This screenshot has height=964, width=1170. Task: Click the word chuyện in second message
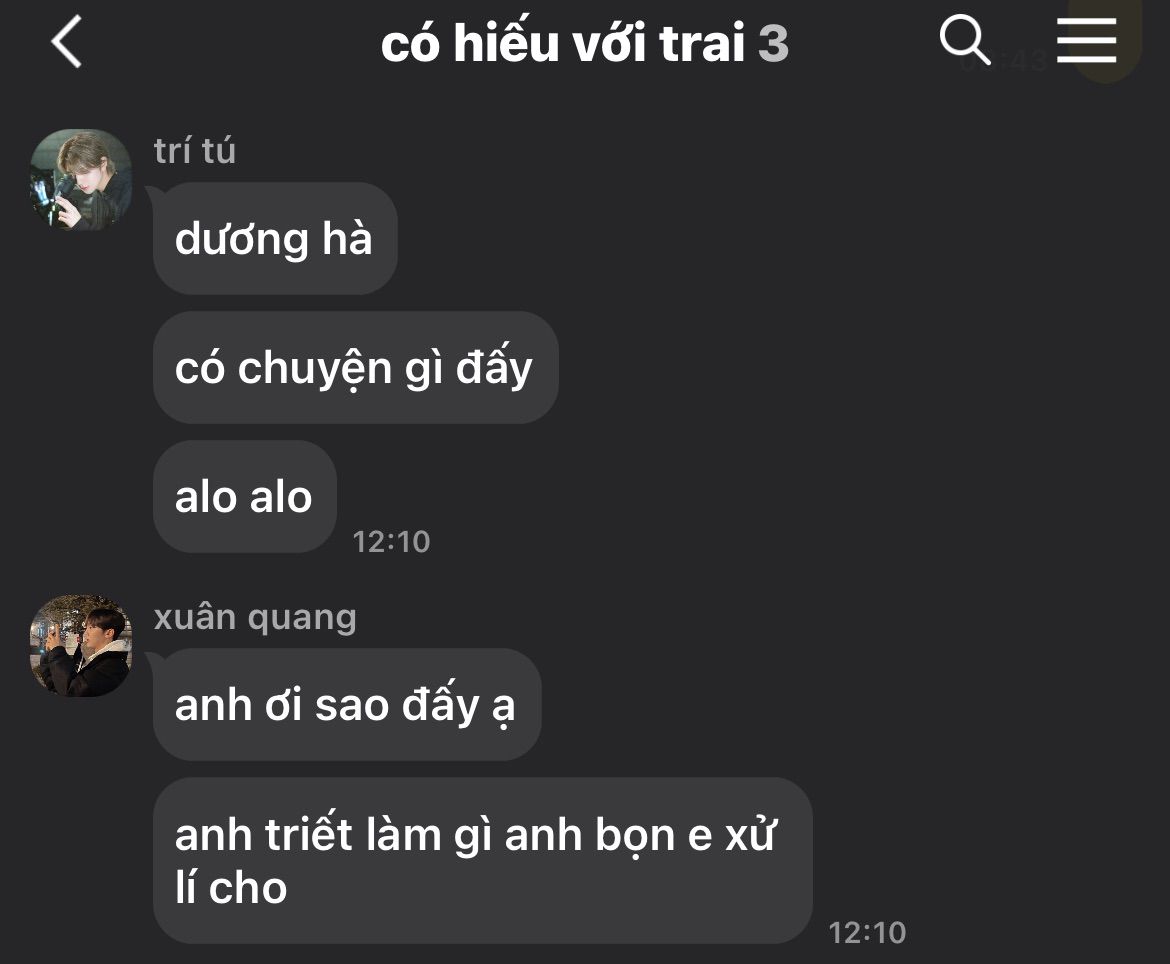(315, 369)
